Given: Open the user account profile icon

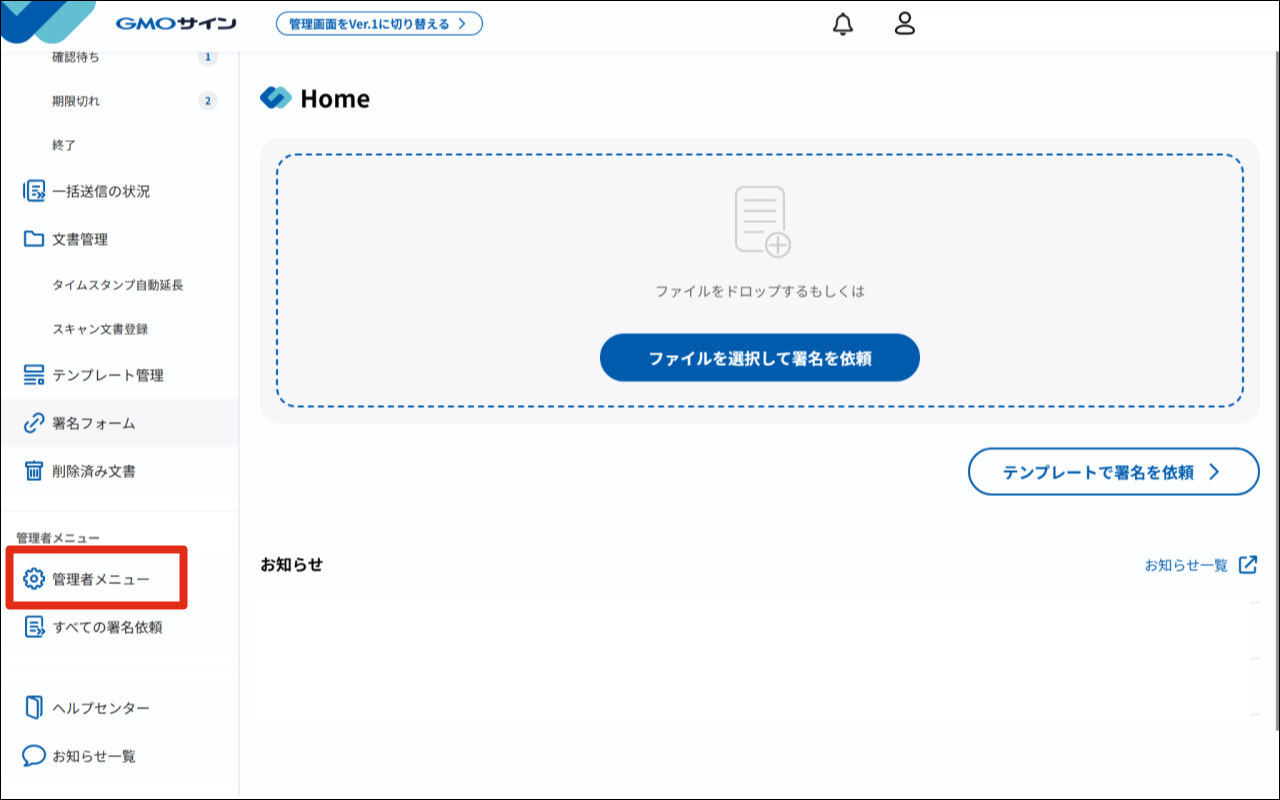Looking at the screenshot, I should coord(905,24).
